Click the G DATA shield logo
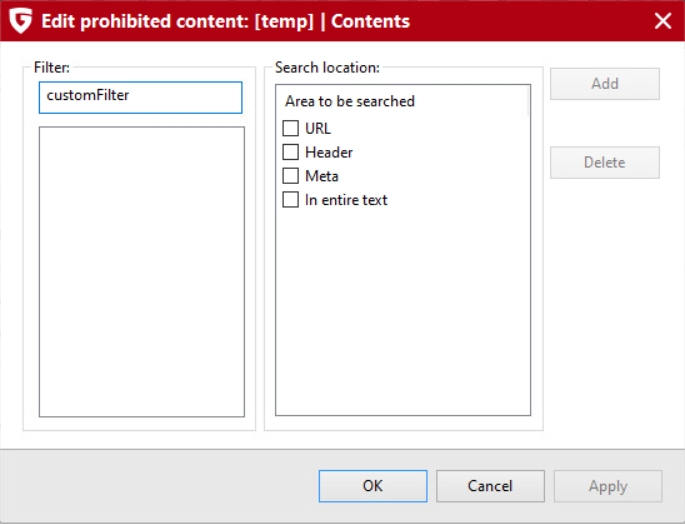 (21, 21)
